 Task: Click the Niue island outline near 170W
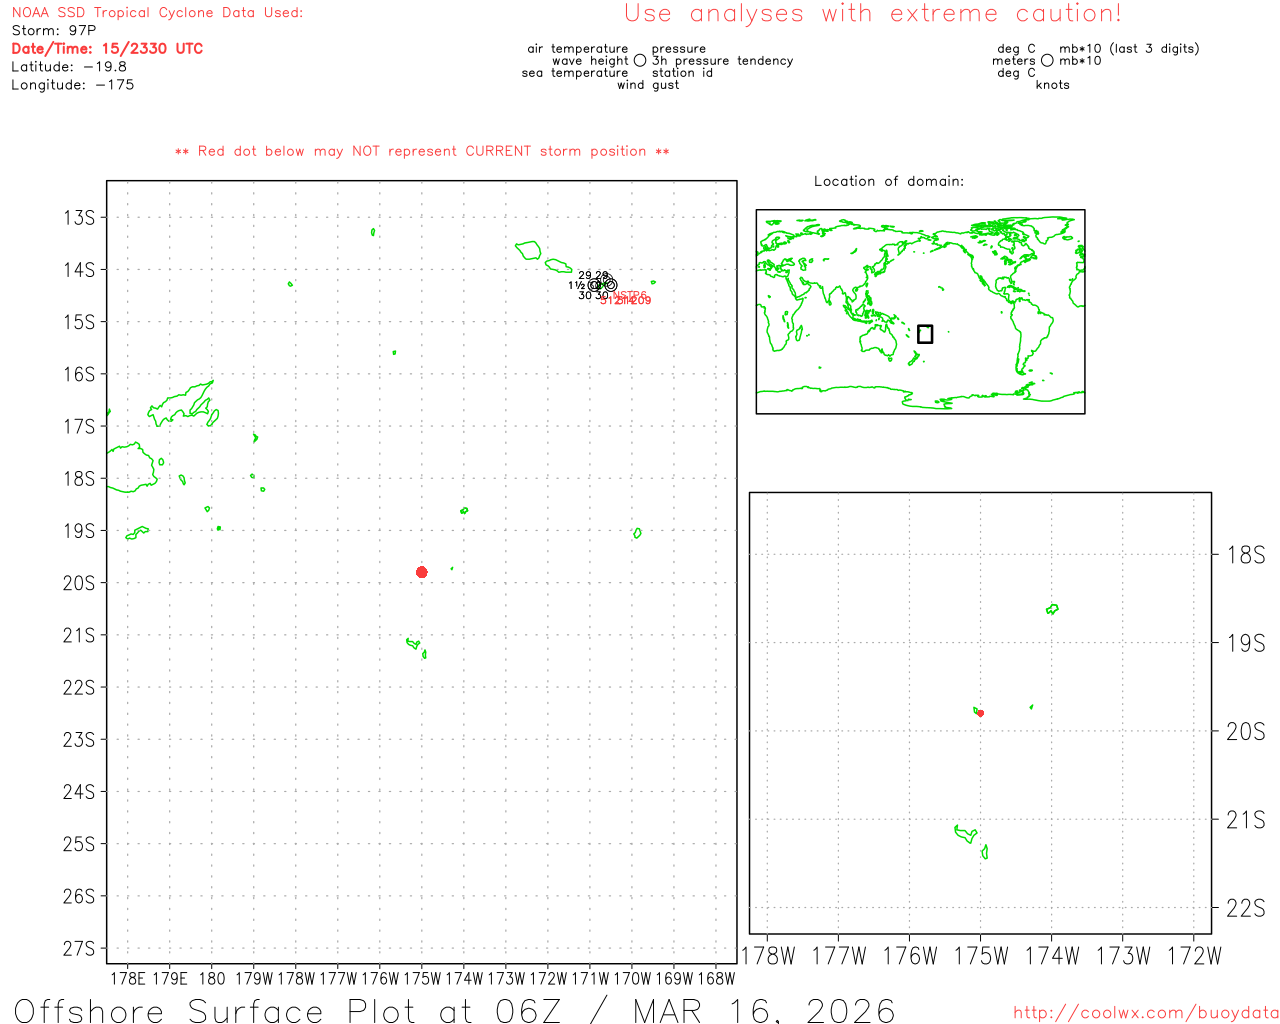(637, 533)
